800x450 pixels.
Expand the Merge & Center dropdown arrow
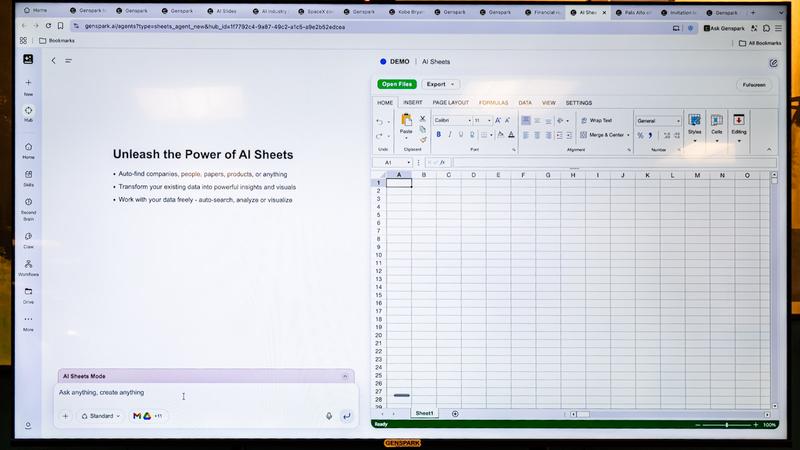628,135
